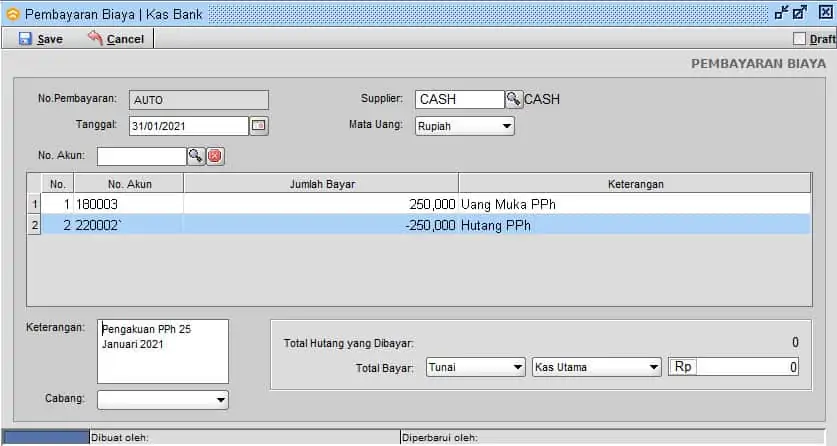Click the Cancel button in toolbar
The width and height of the screenshot is (837, 446).
click(116, 38)
